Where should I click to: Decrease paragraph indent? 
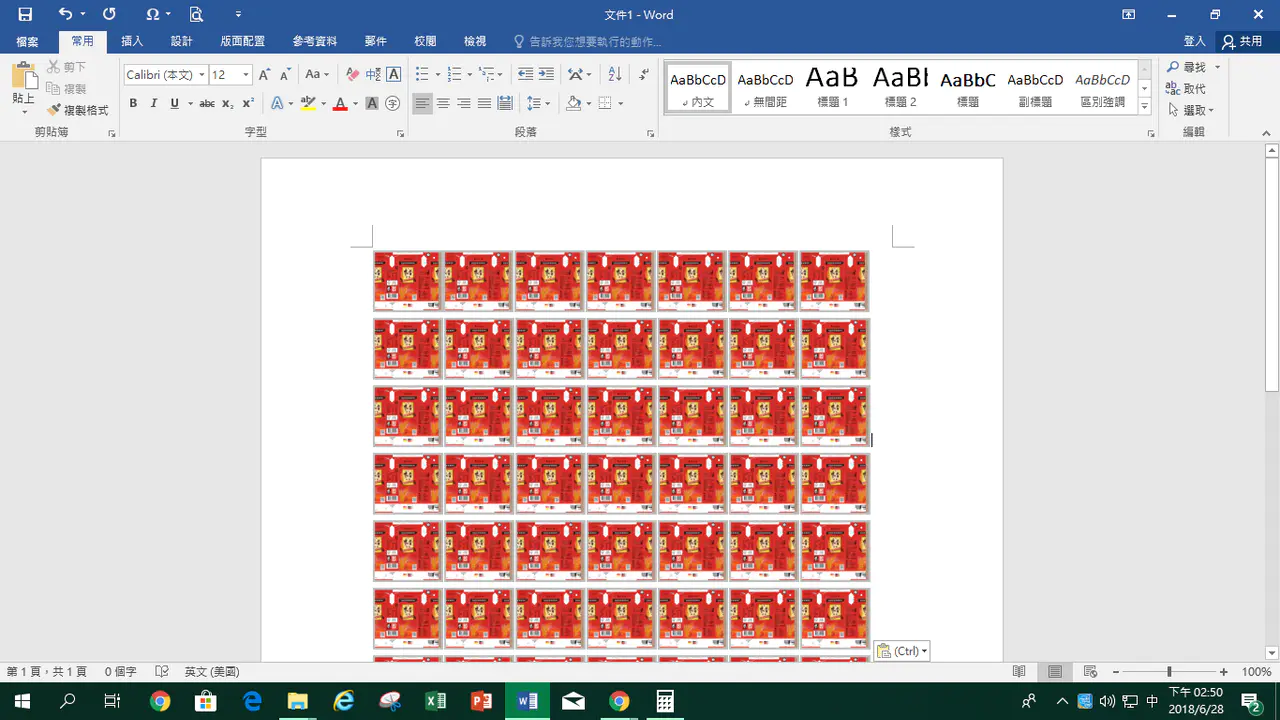[x=526, y=75]
